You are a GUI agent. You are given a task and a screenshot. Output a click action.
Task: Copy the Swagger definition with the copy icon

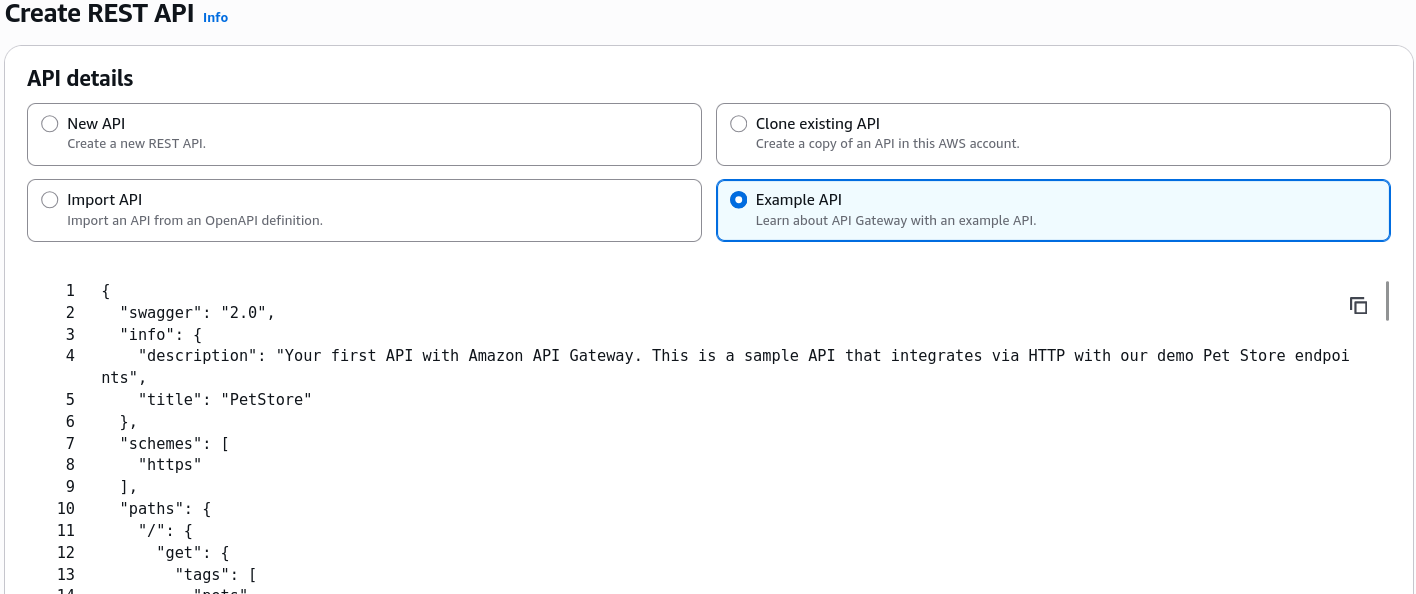point(1358,306)
